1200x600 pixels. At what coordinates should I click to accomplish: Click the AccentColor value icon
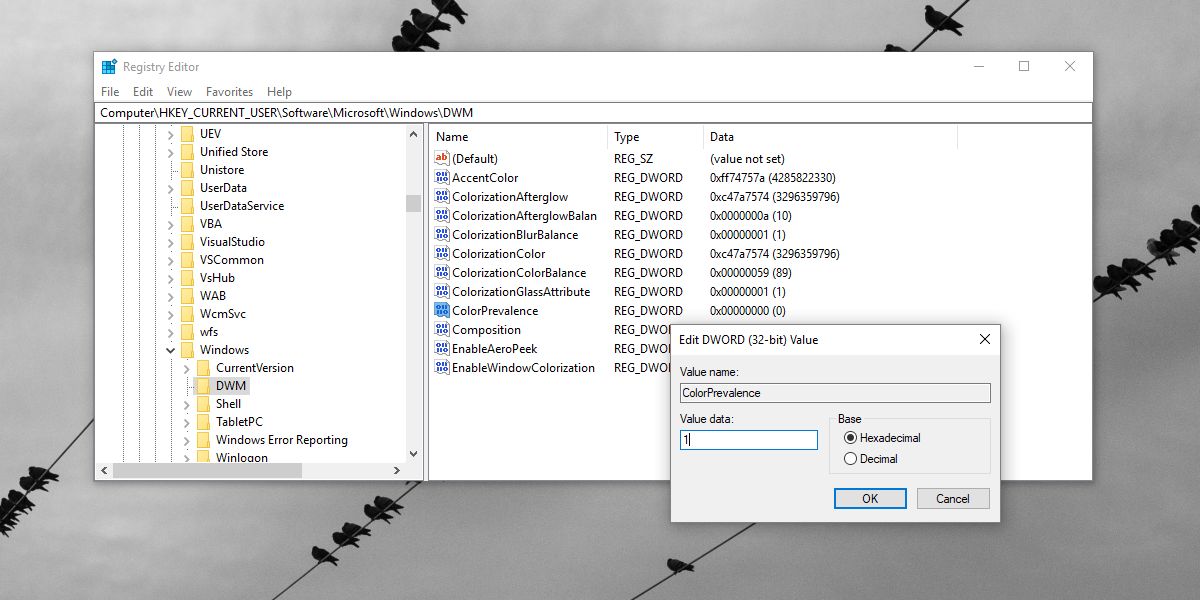tap(440, 177)
